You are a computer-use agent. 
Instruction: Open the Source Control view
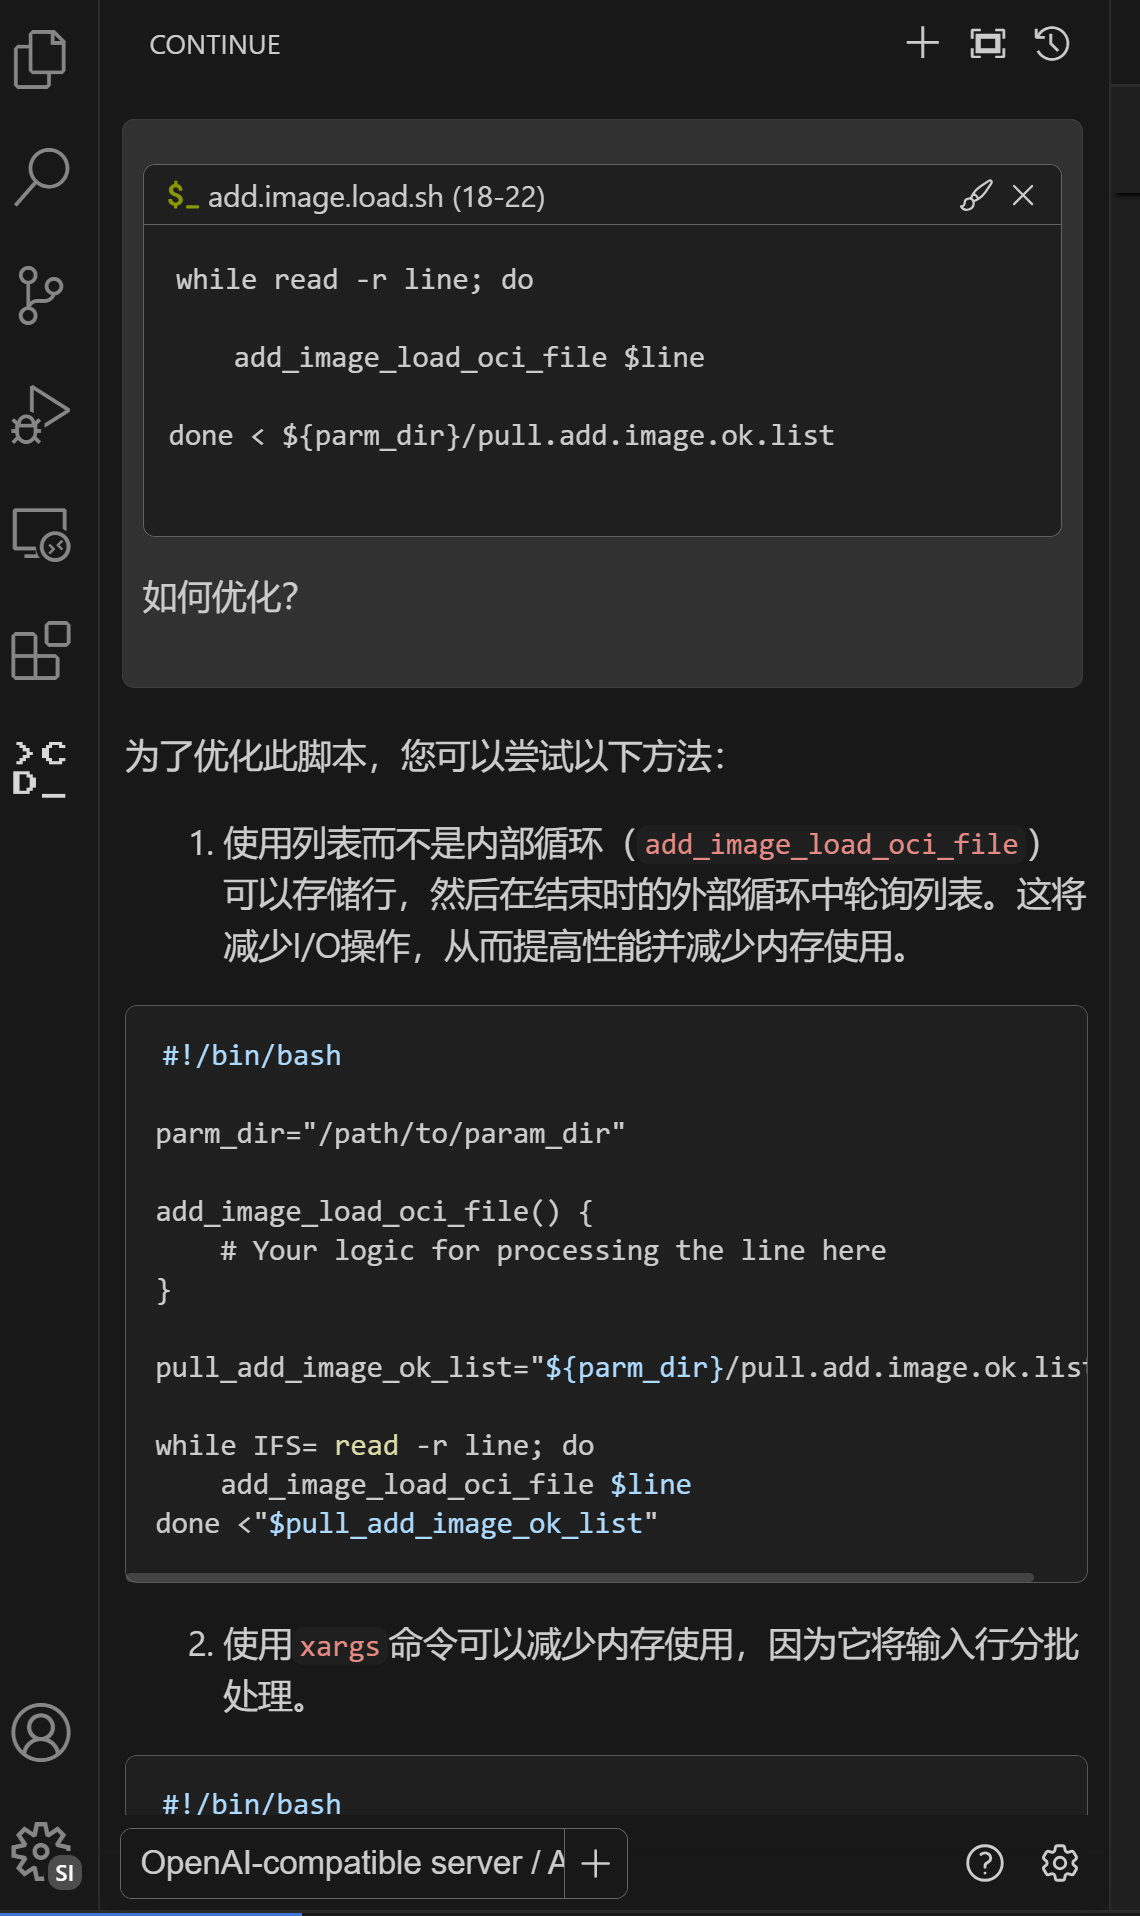pos(41,295)
